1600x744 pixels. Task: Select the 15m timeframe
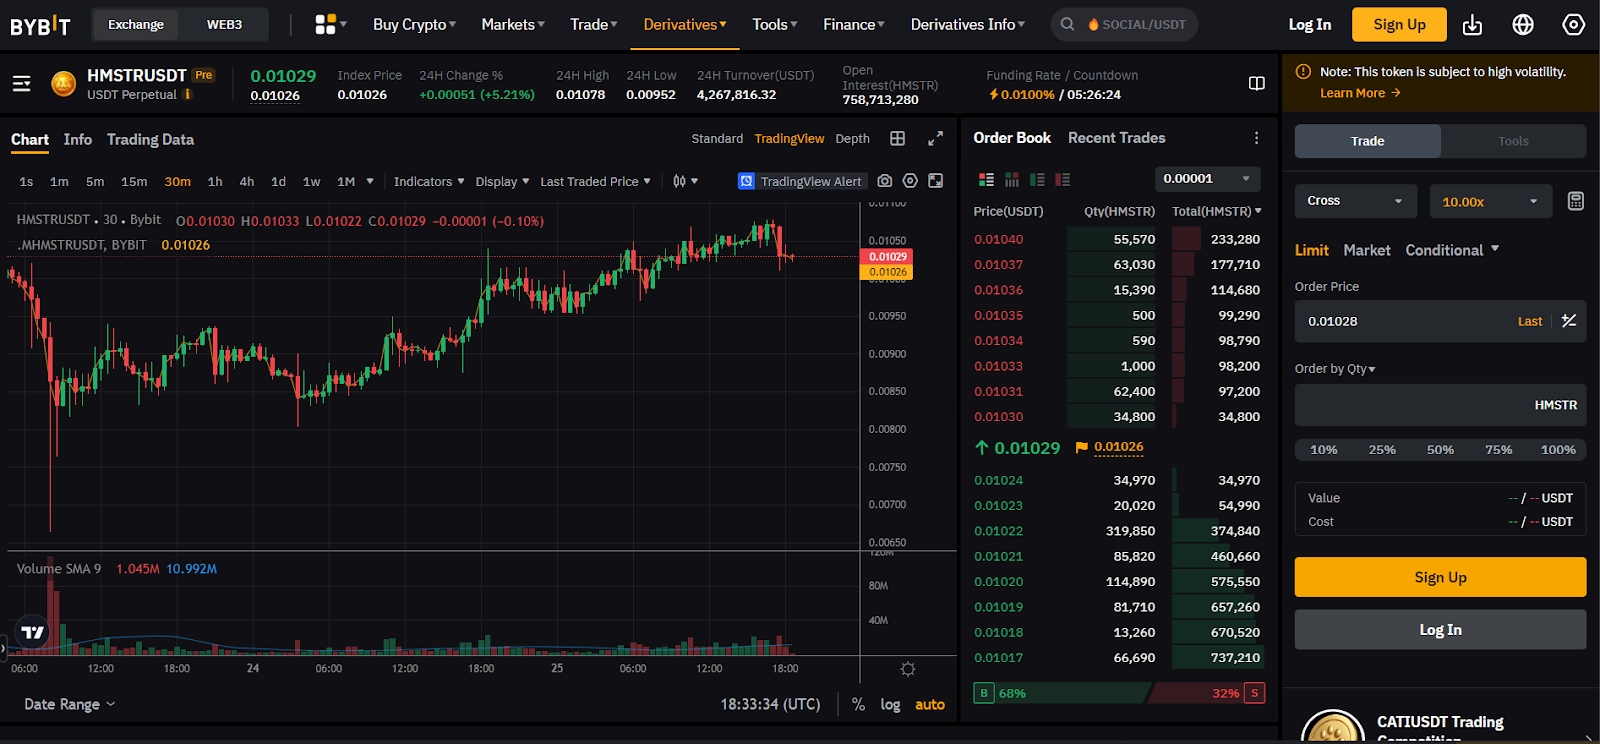(134, 181)
